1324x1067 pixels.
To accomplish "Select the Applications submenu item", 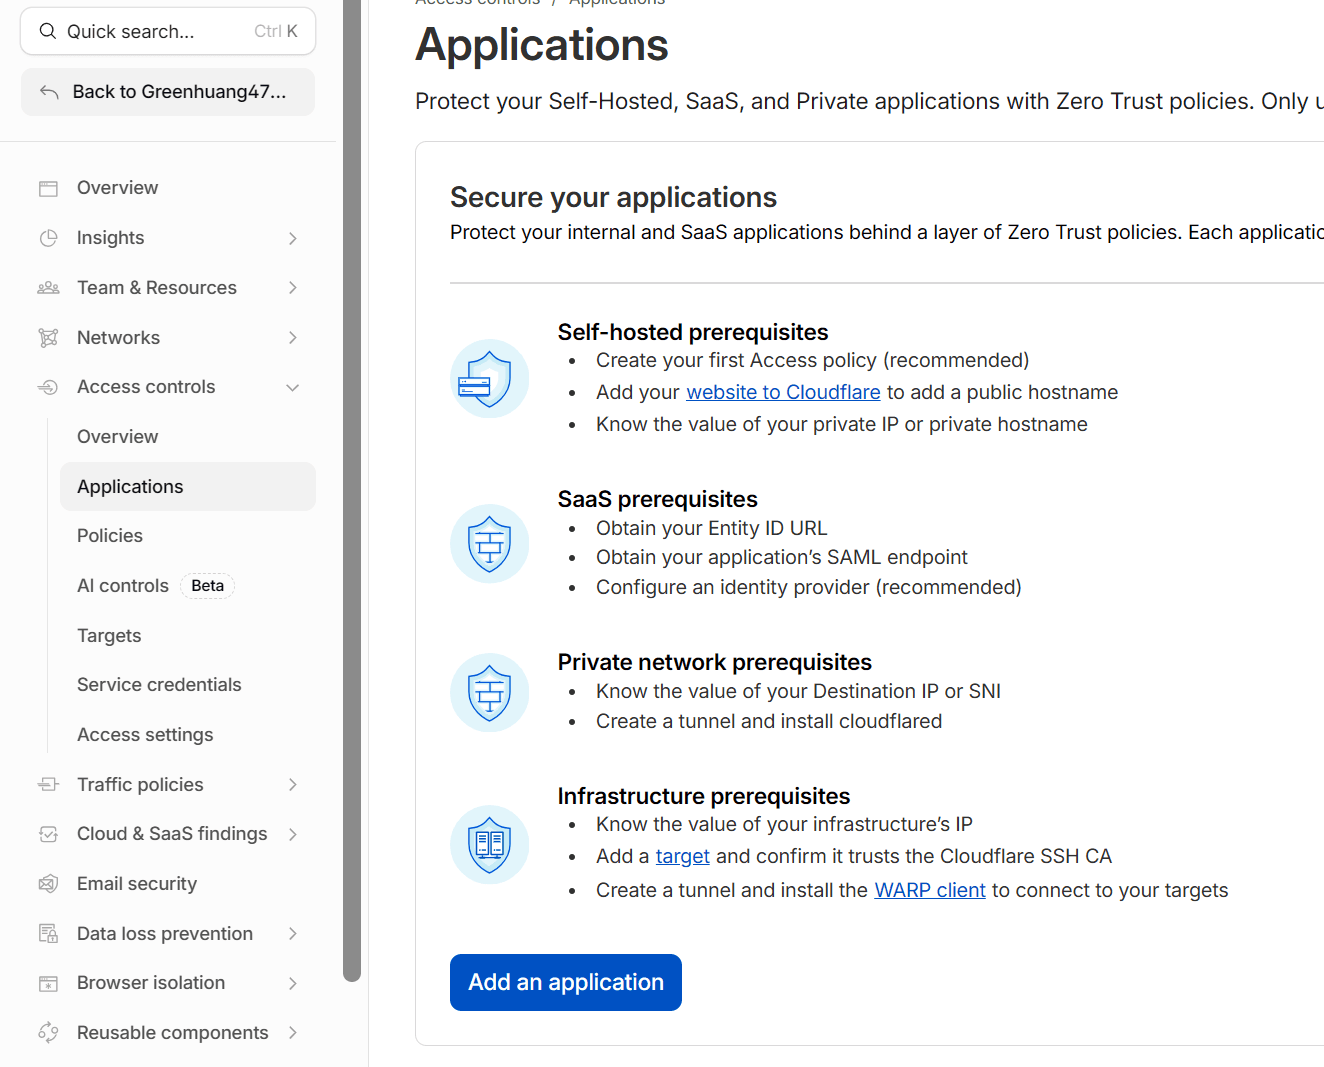I will click(x=188, y=487).
